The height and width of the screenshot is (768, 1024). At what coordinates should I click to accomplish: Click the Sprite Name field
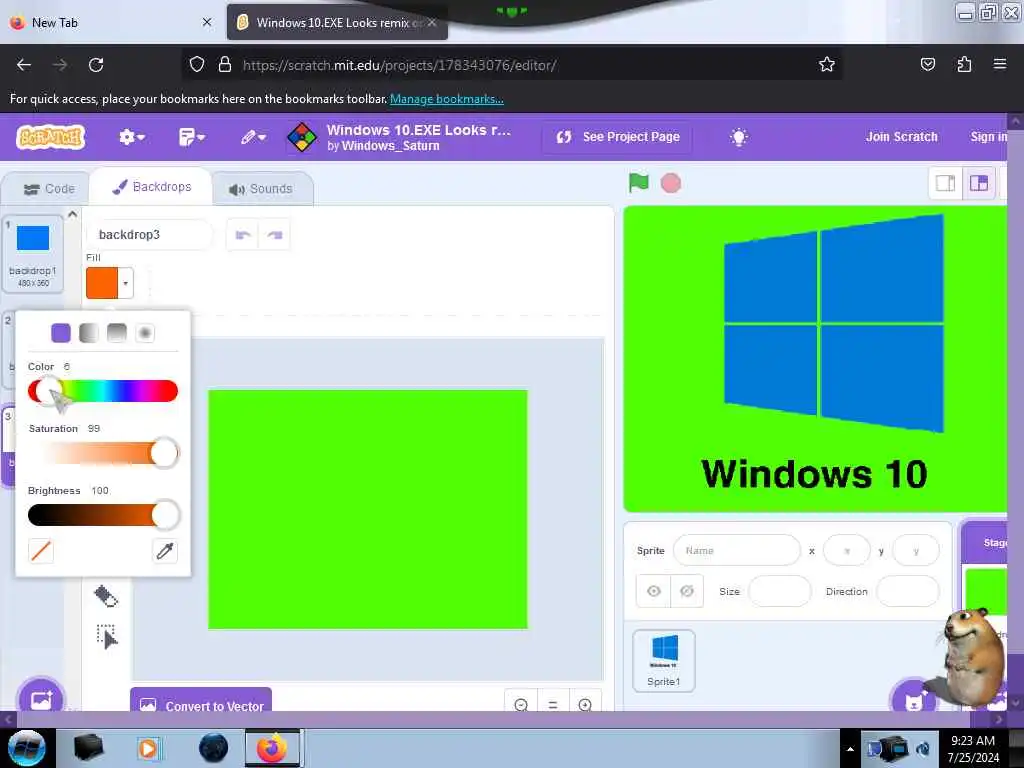pyautogui.click(x=737, y=551)
